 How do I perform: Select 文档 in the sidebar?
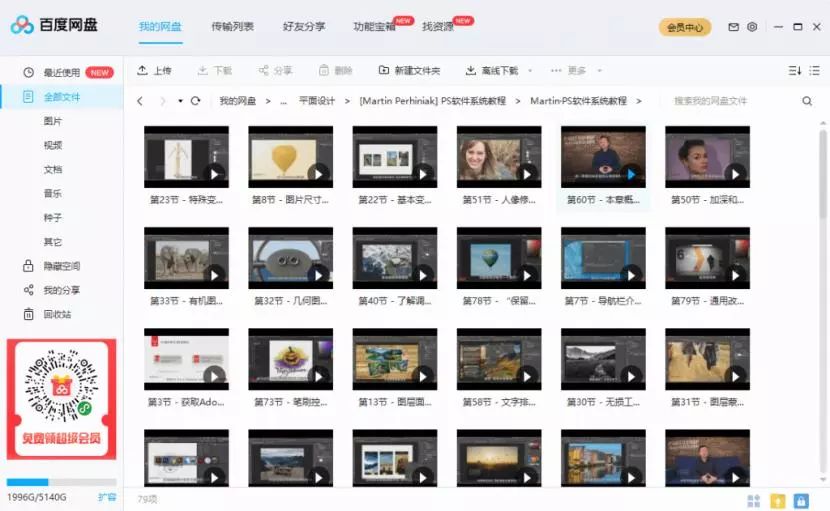pos(52,169)
